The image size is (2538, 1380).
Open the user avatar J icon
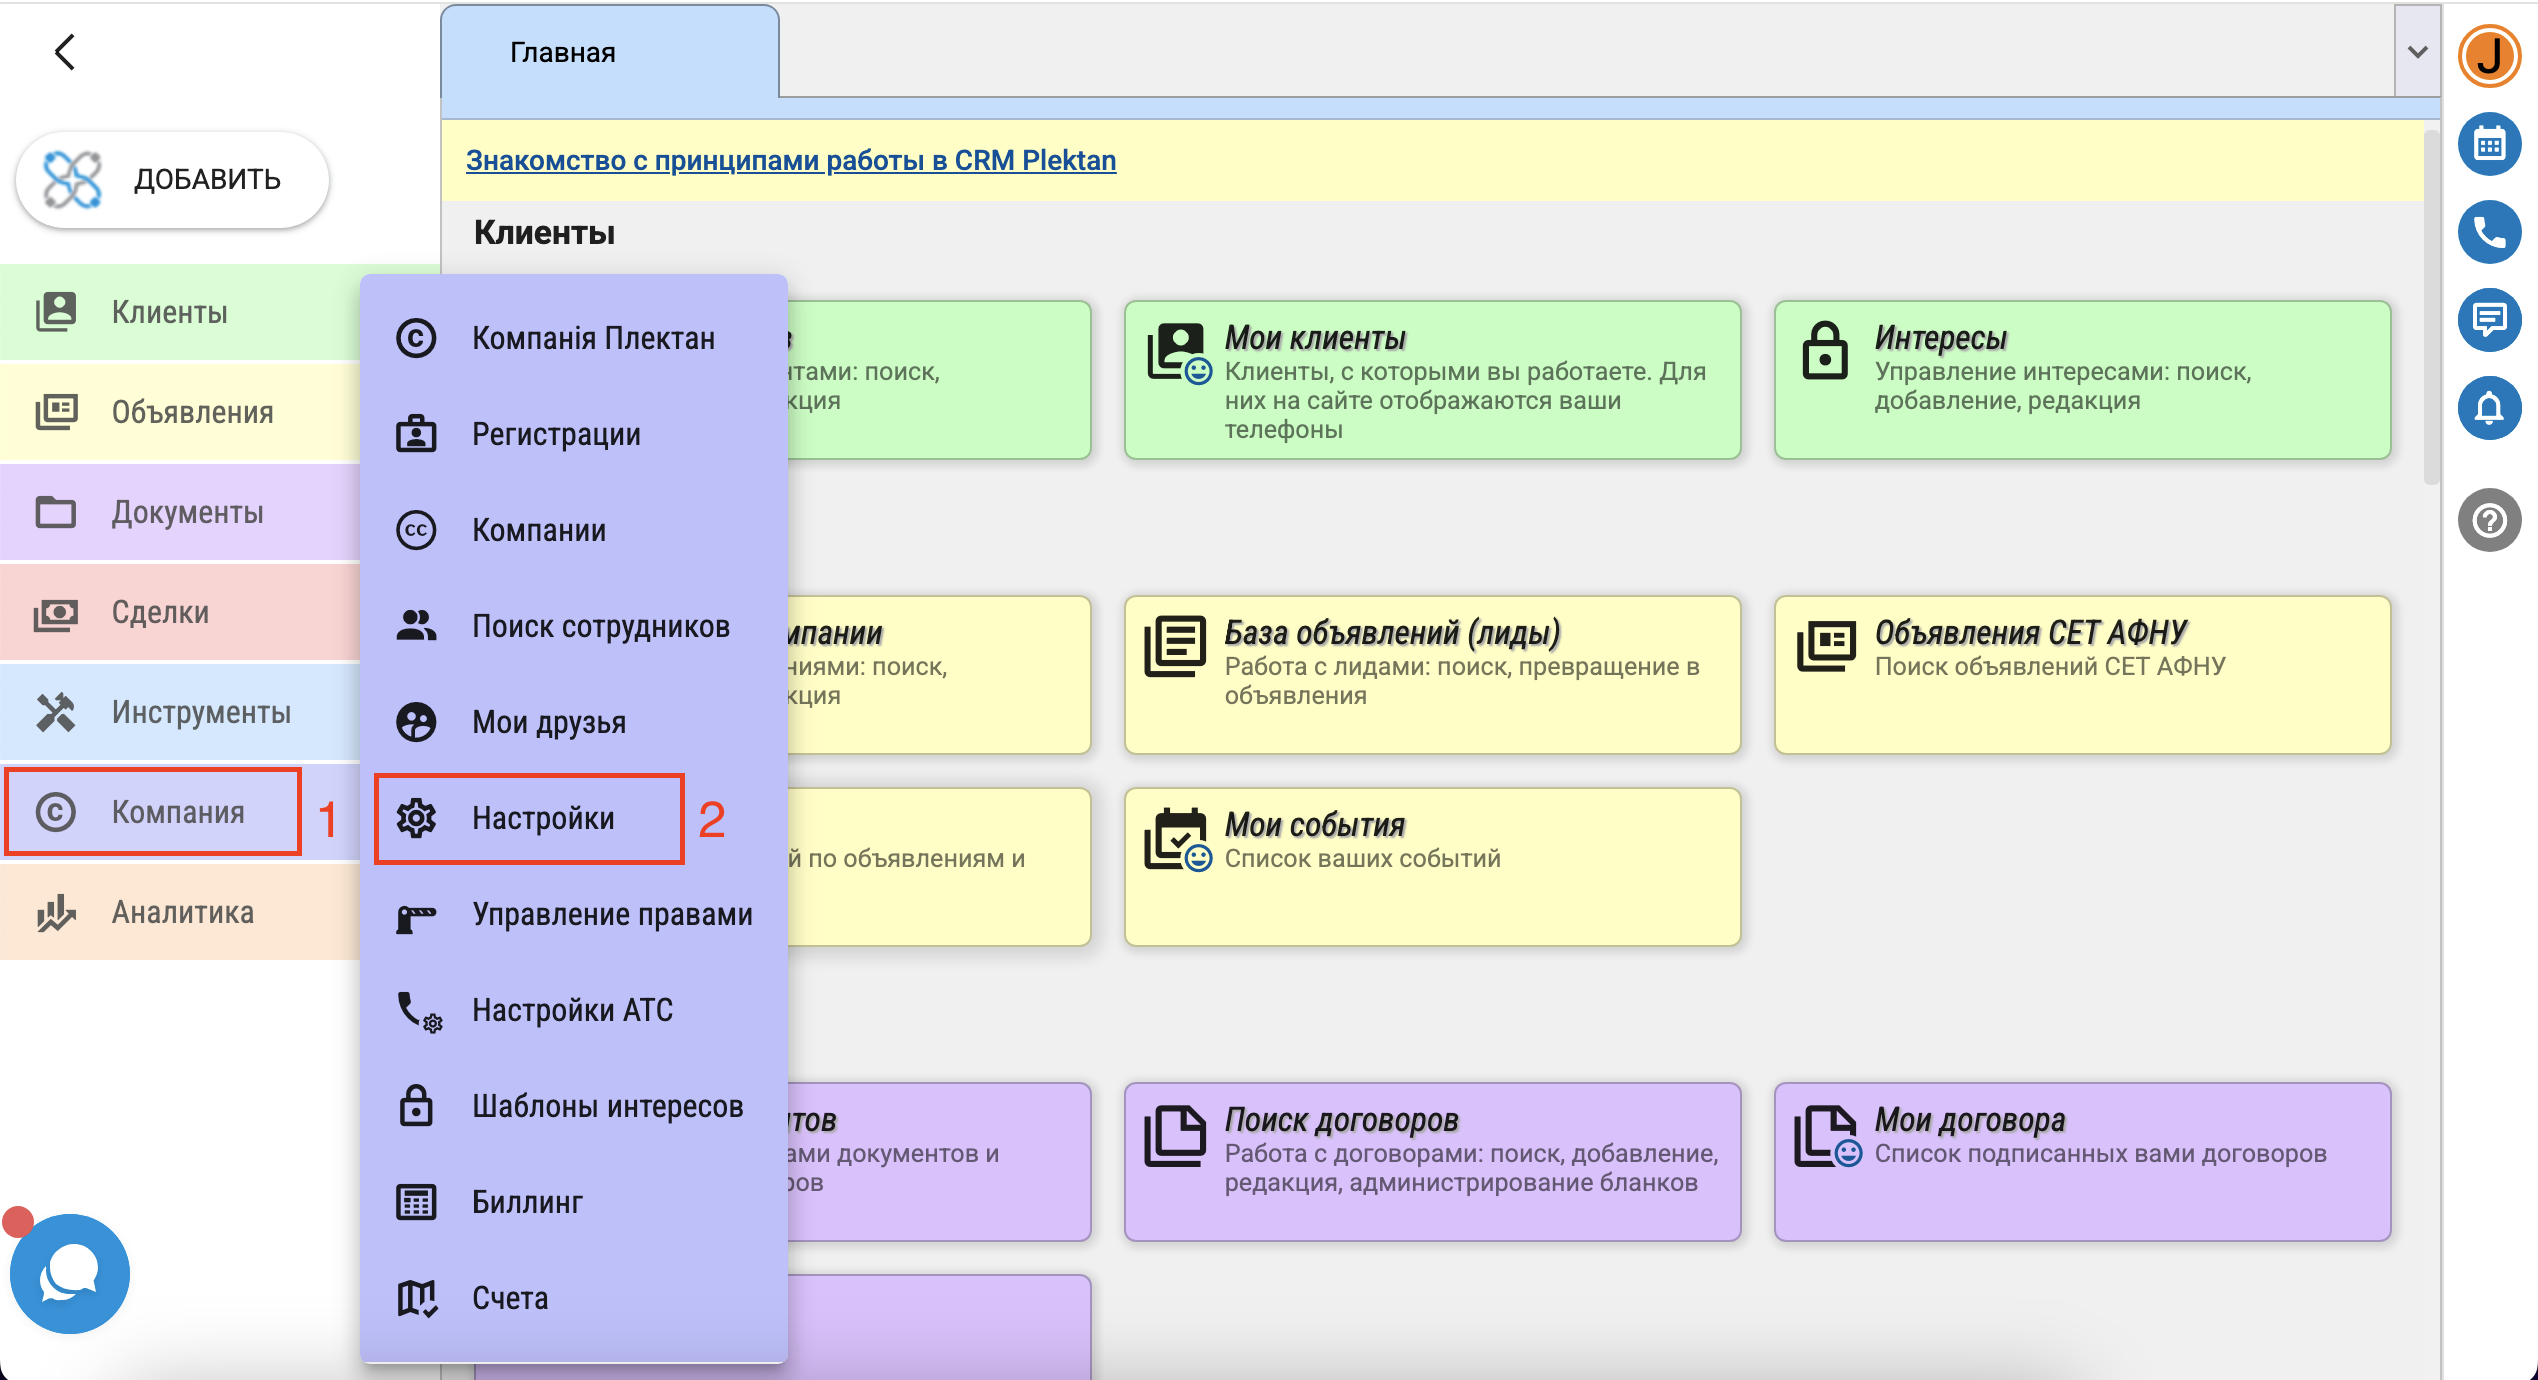2488,56
